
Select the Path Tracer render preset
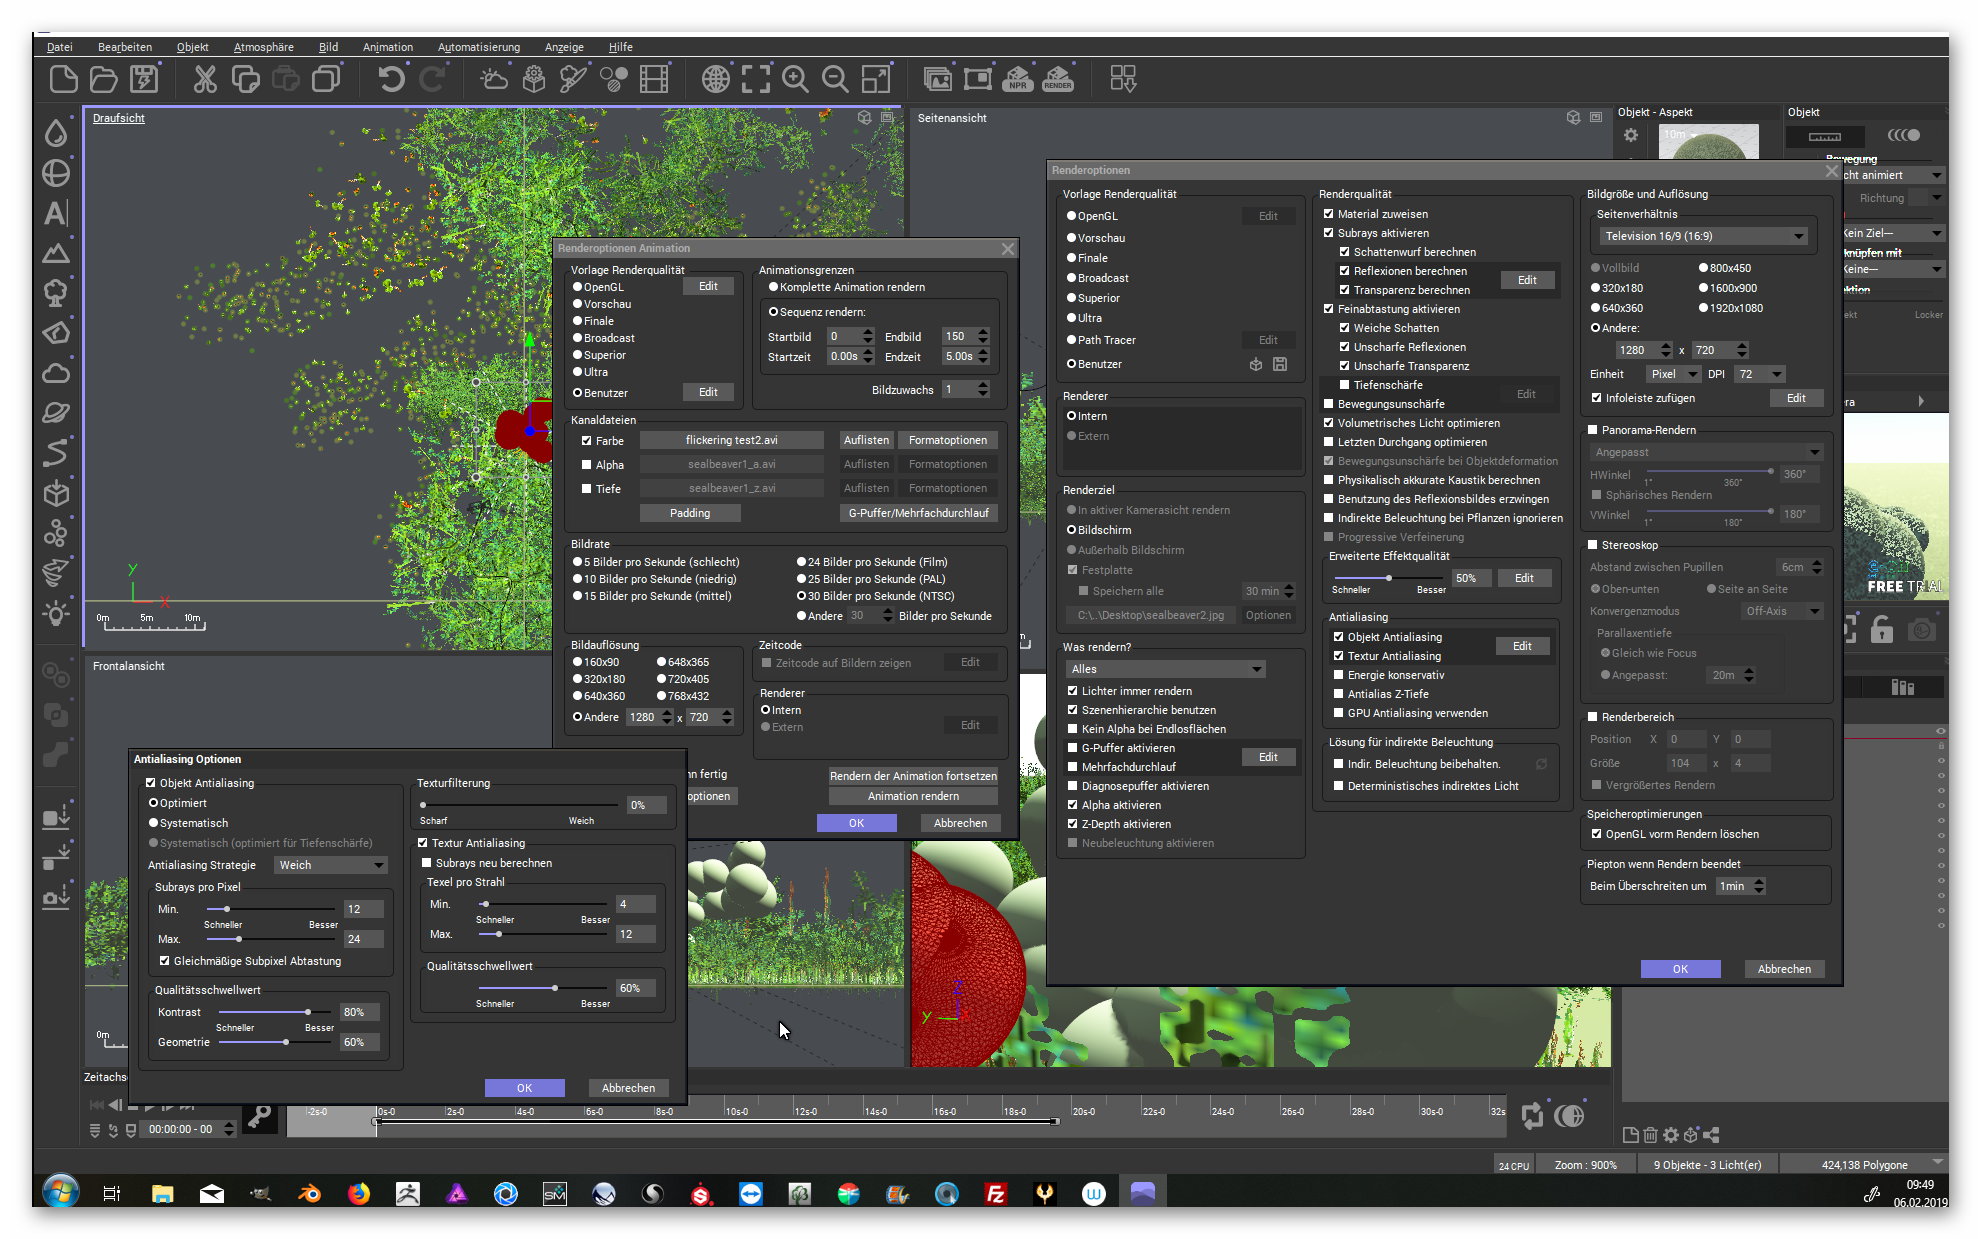tap(1072, 340)
